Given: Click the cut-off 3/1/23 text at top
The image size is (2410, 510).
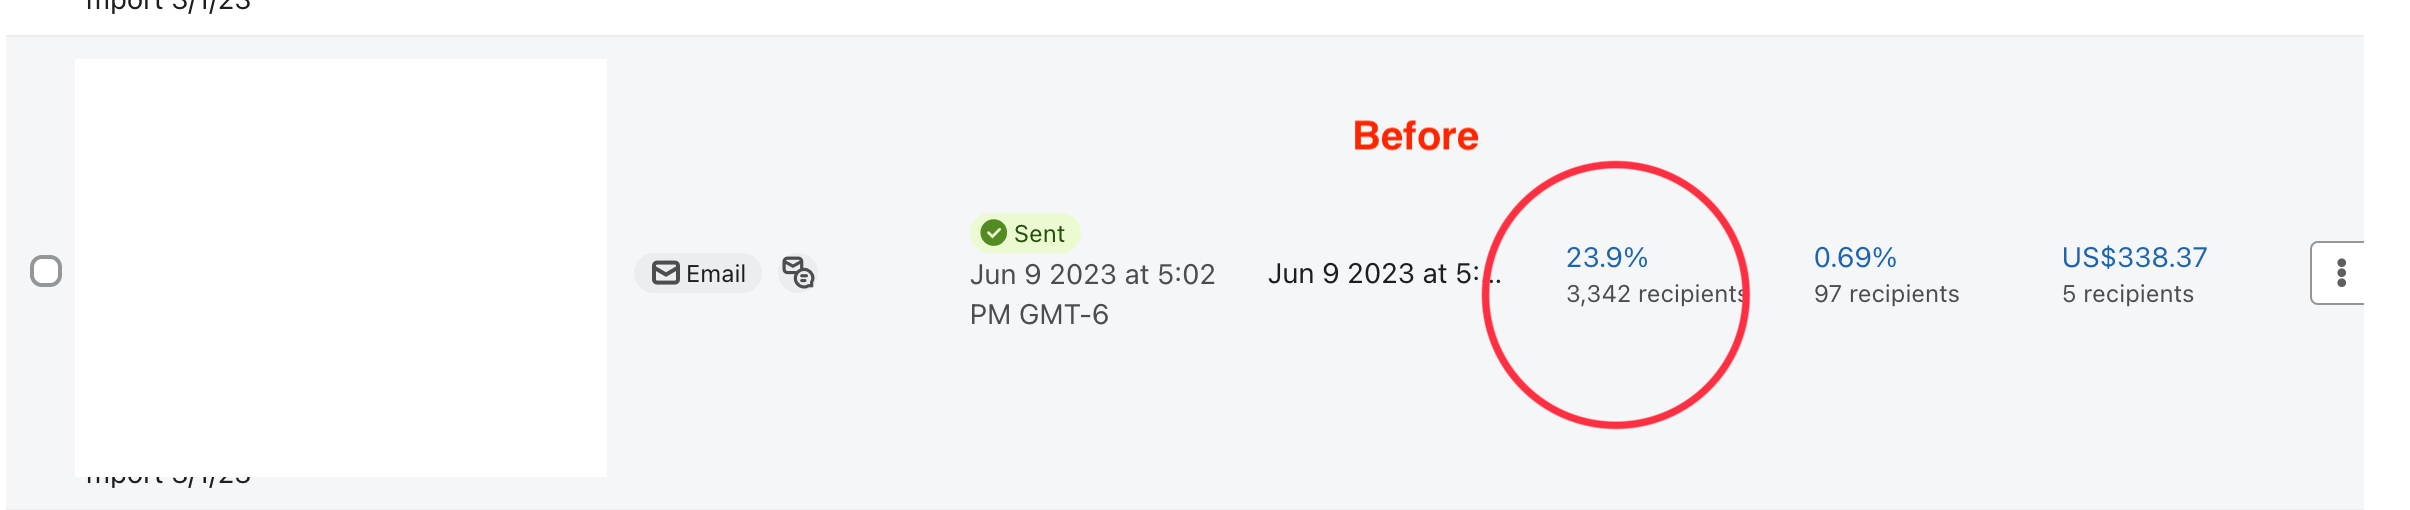Looking at the screenshot, I should coord(168,6).
